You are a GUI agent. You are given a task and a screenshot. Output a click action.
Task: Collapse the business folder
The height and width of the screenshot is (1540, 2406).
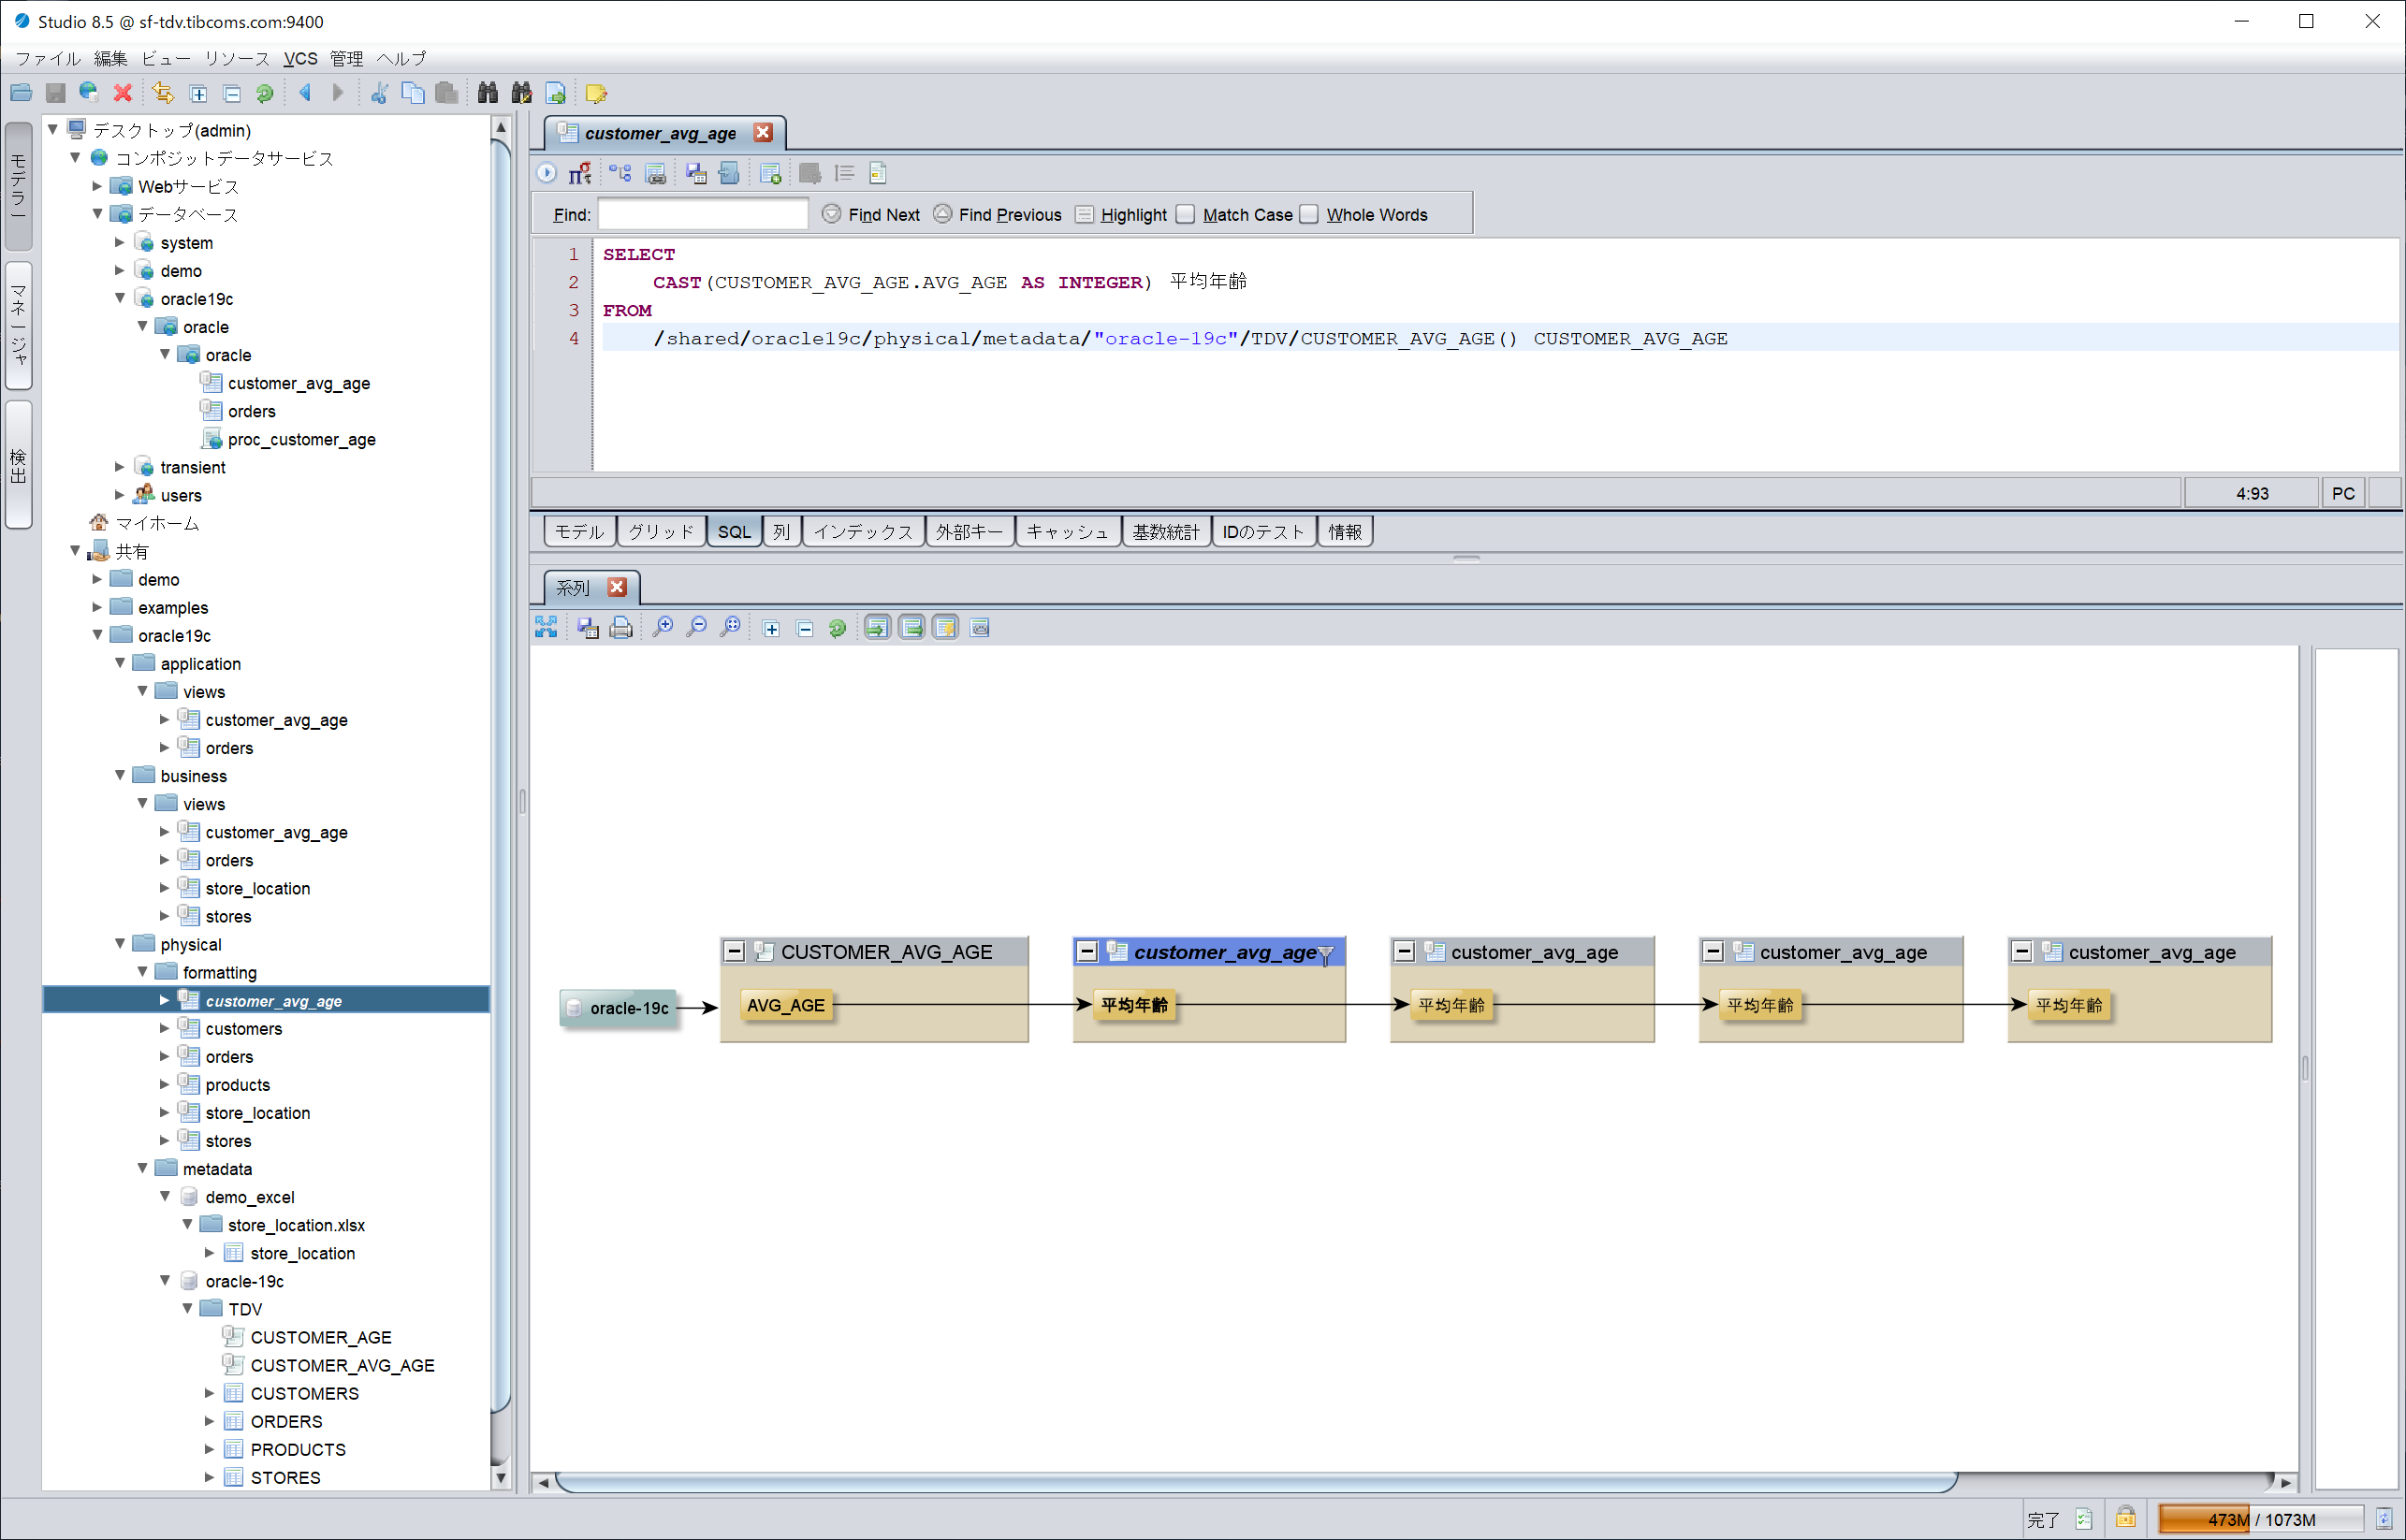120,775
